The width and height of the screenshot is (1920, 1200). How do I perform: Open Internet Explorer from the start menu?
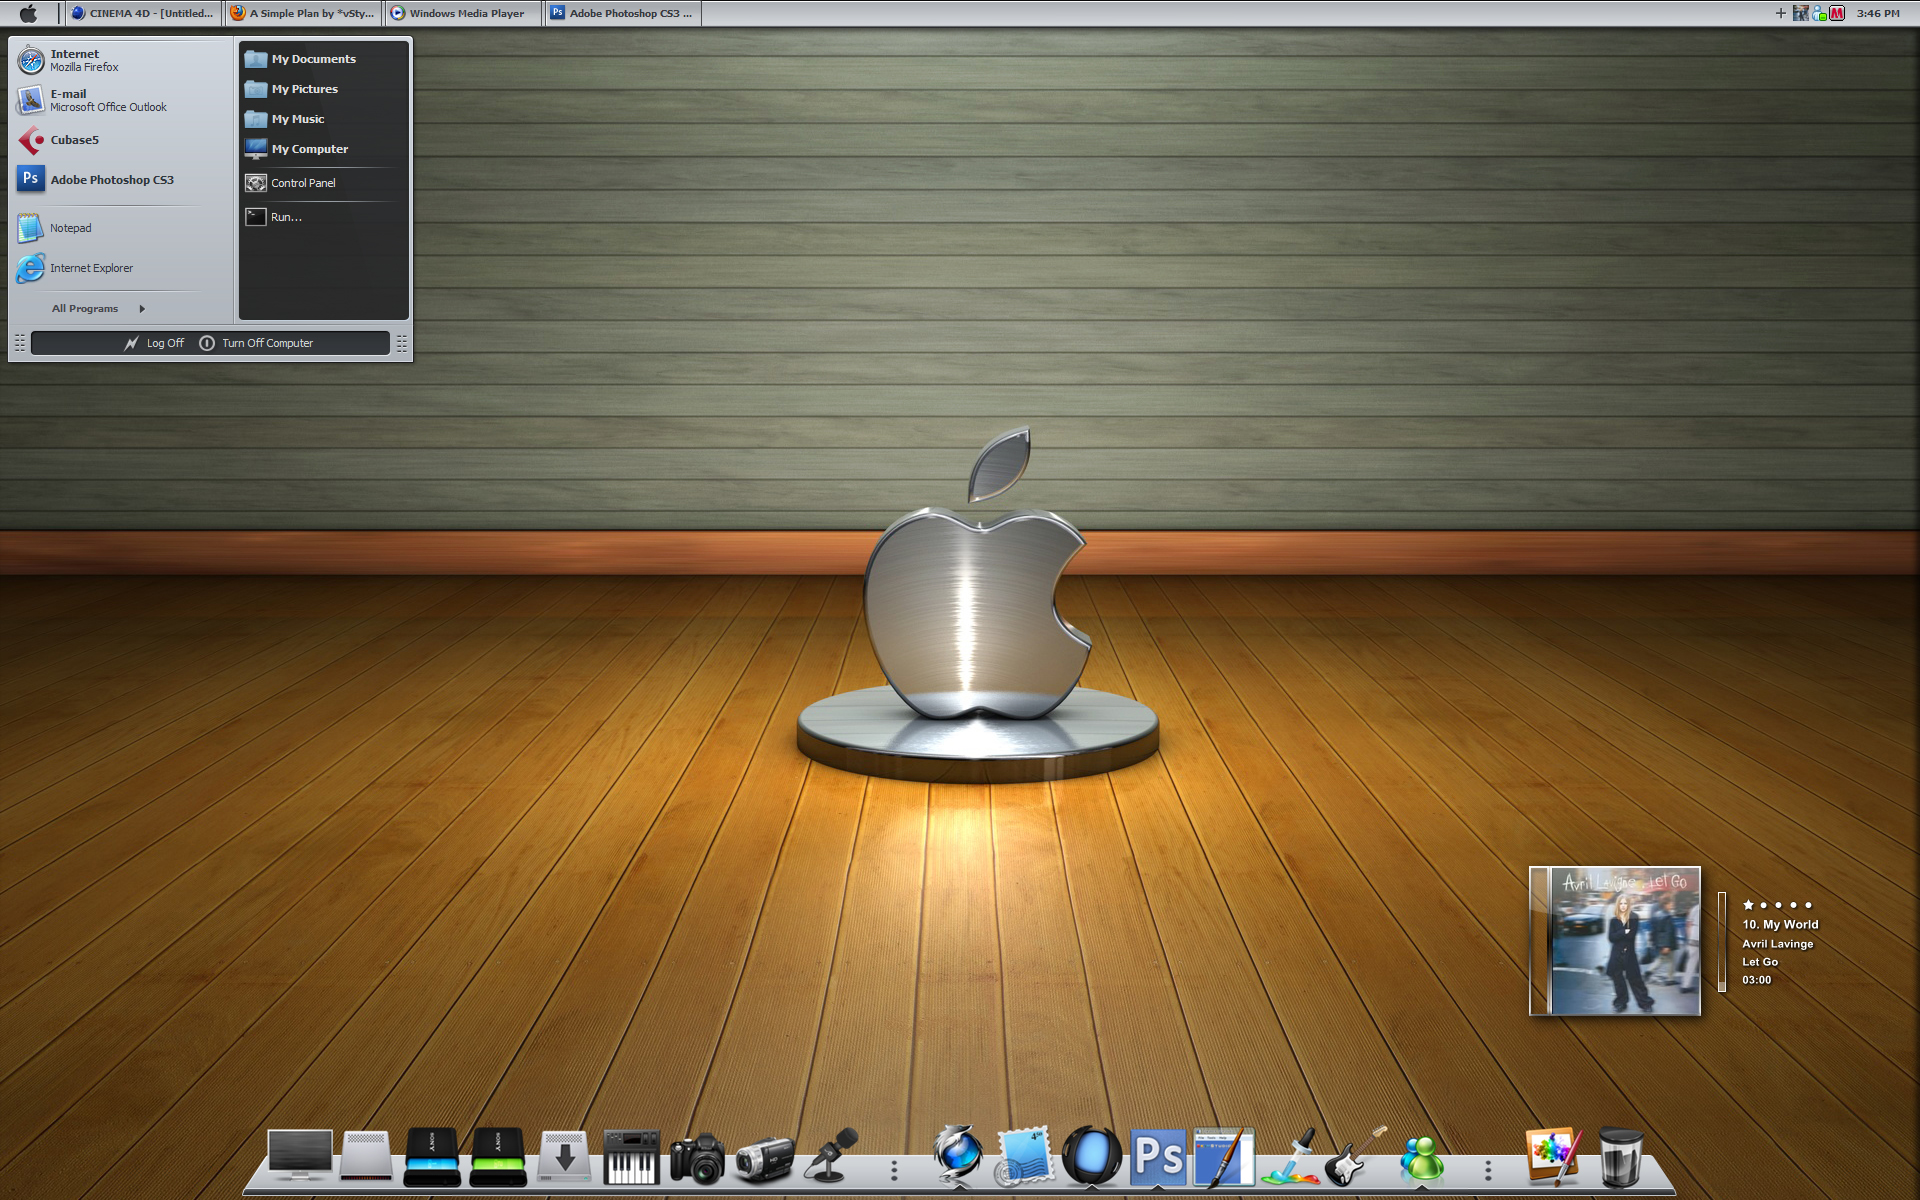[x=120, y=268]
